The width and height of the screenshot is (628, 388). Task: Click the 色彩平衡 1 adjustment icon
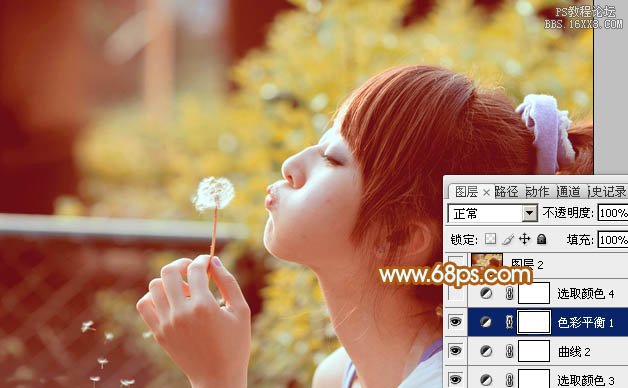486,322
